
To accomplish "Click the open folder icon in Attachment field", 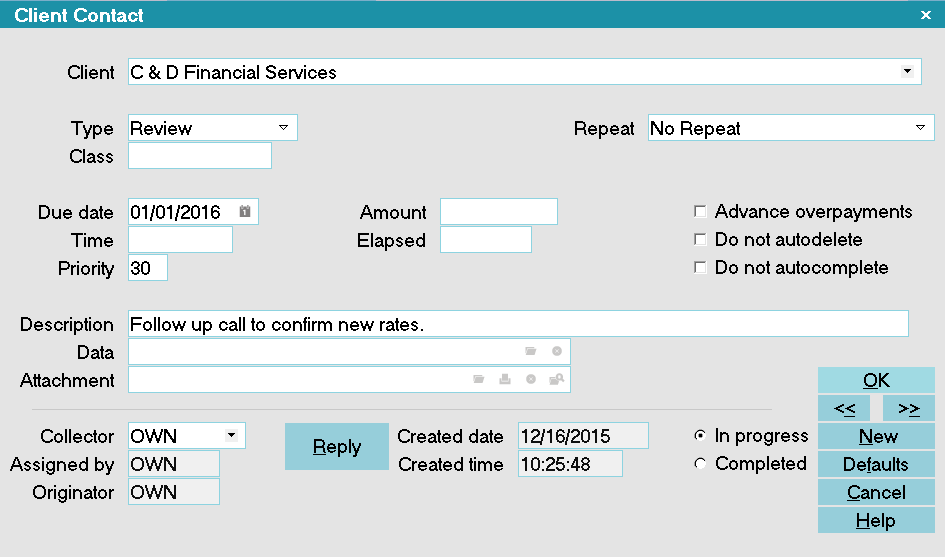I will point(479,379).
